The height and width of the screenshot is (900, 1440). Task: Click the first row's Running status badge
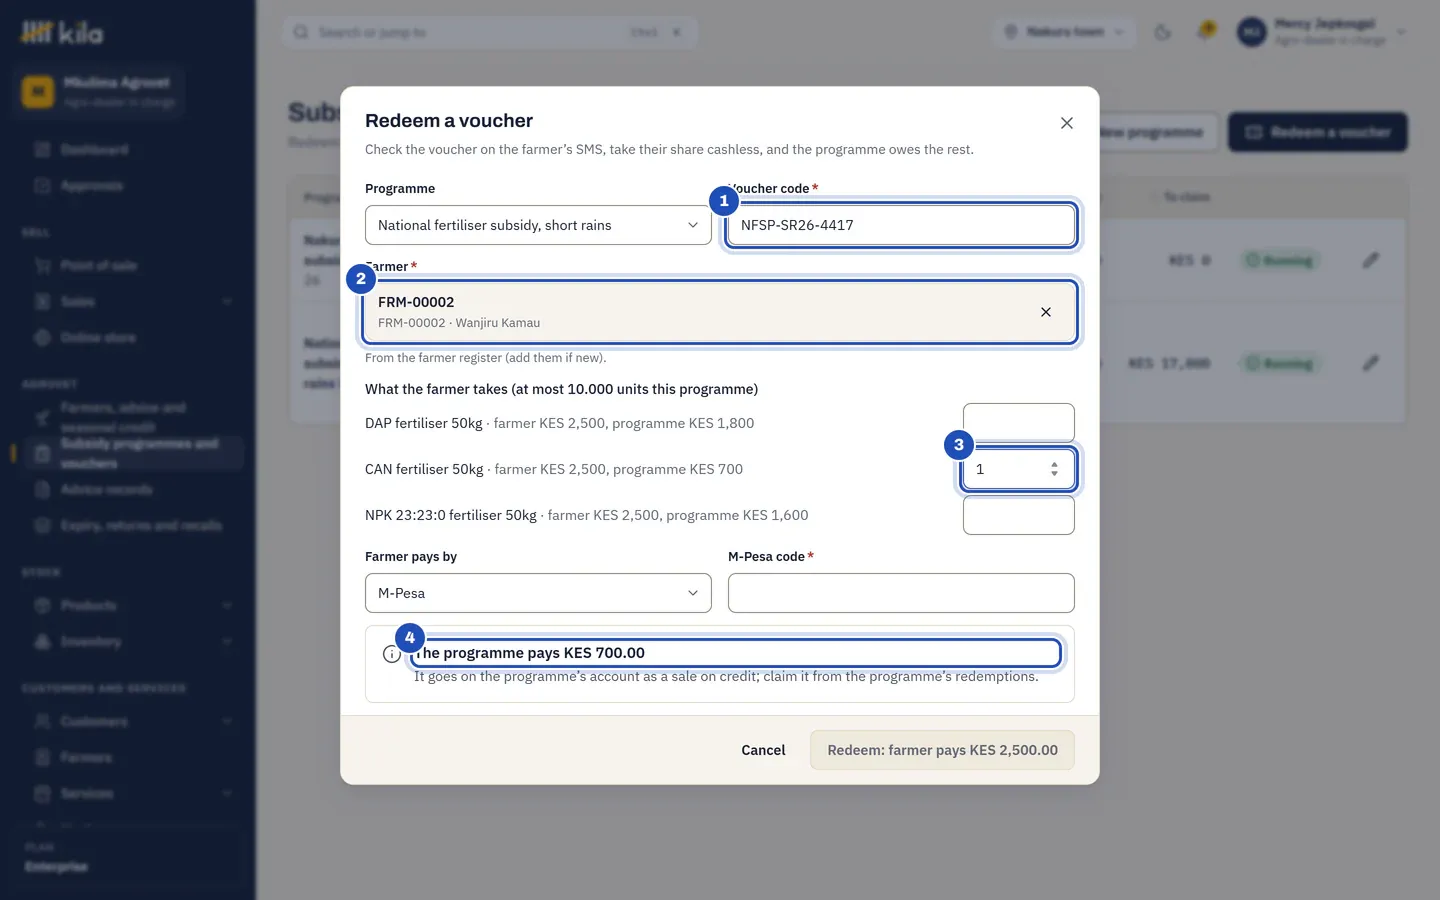click(1279, 260)
